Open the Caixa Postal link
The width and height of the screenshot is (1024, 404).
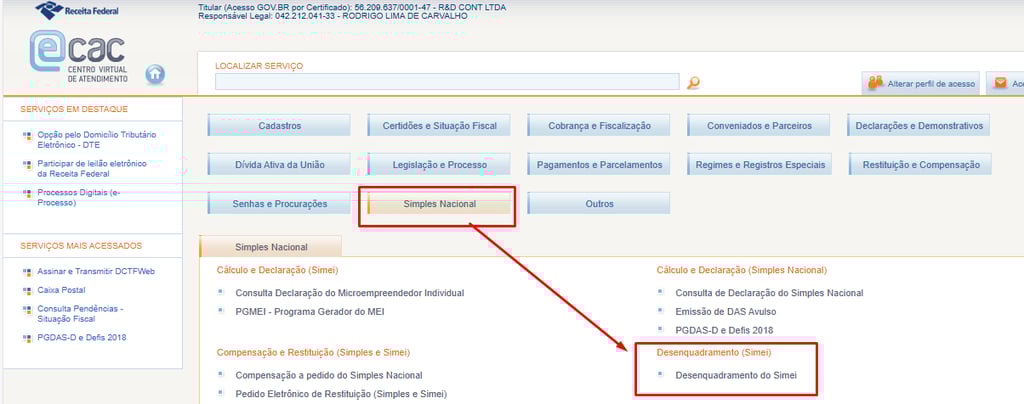click(61, 290)
